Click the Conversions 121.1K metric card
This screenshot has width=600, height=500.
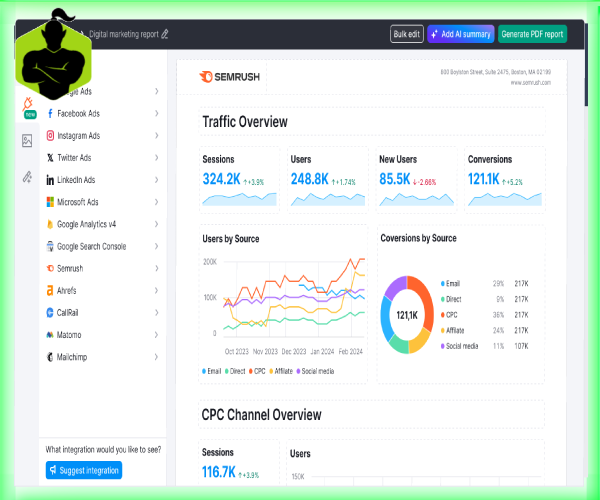tap(505, 180)
